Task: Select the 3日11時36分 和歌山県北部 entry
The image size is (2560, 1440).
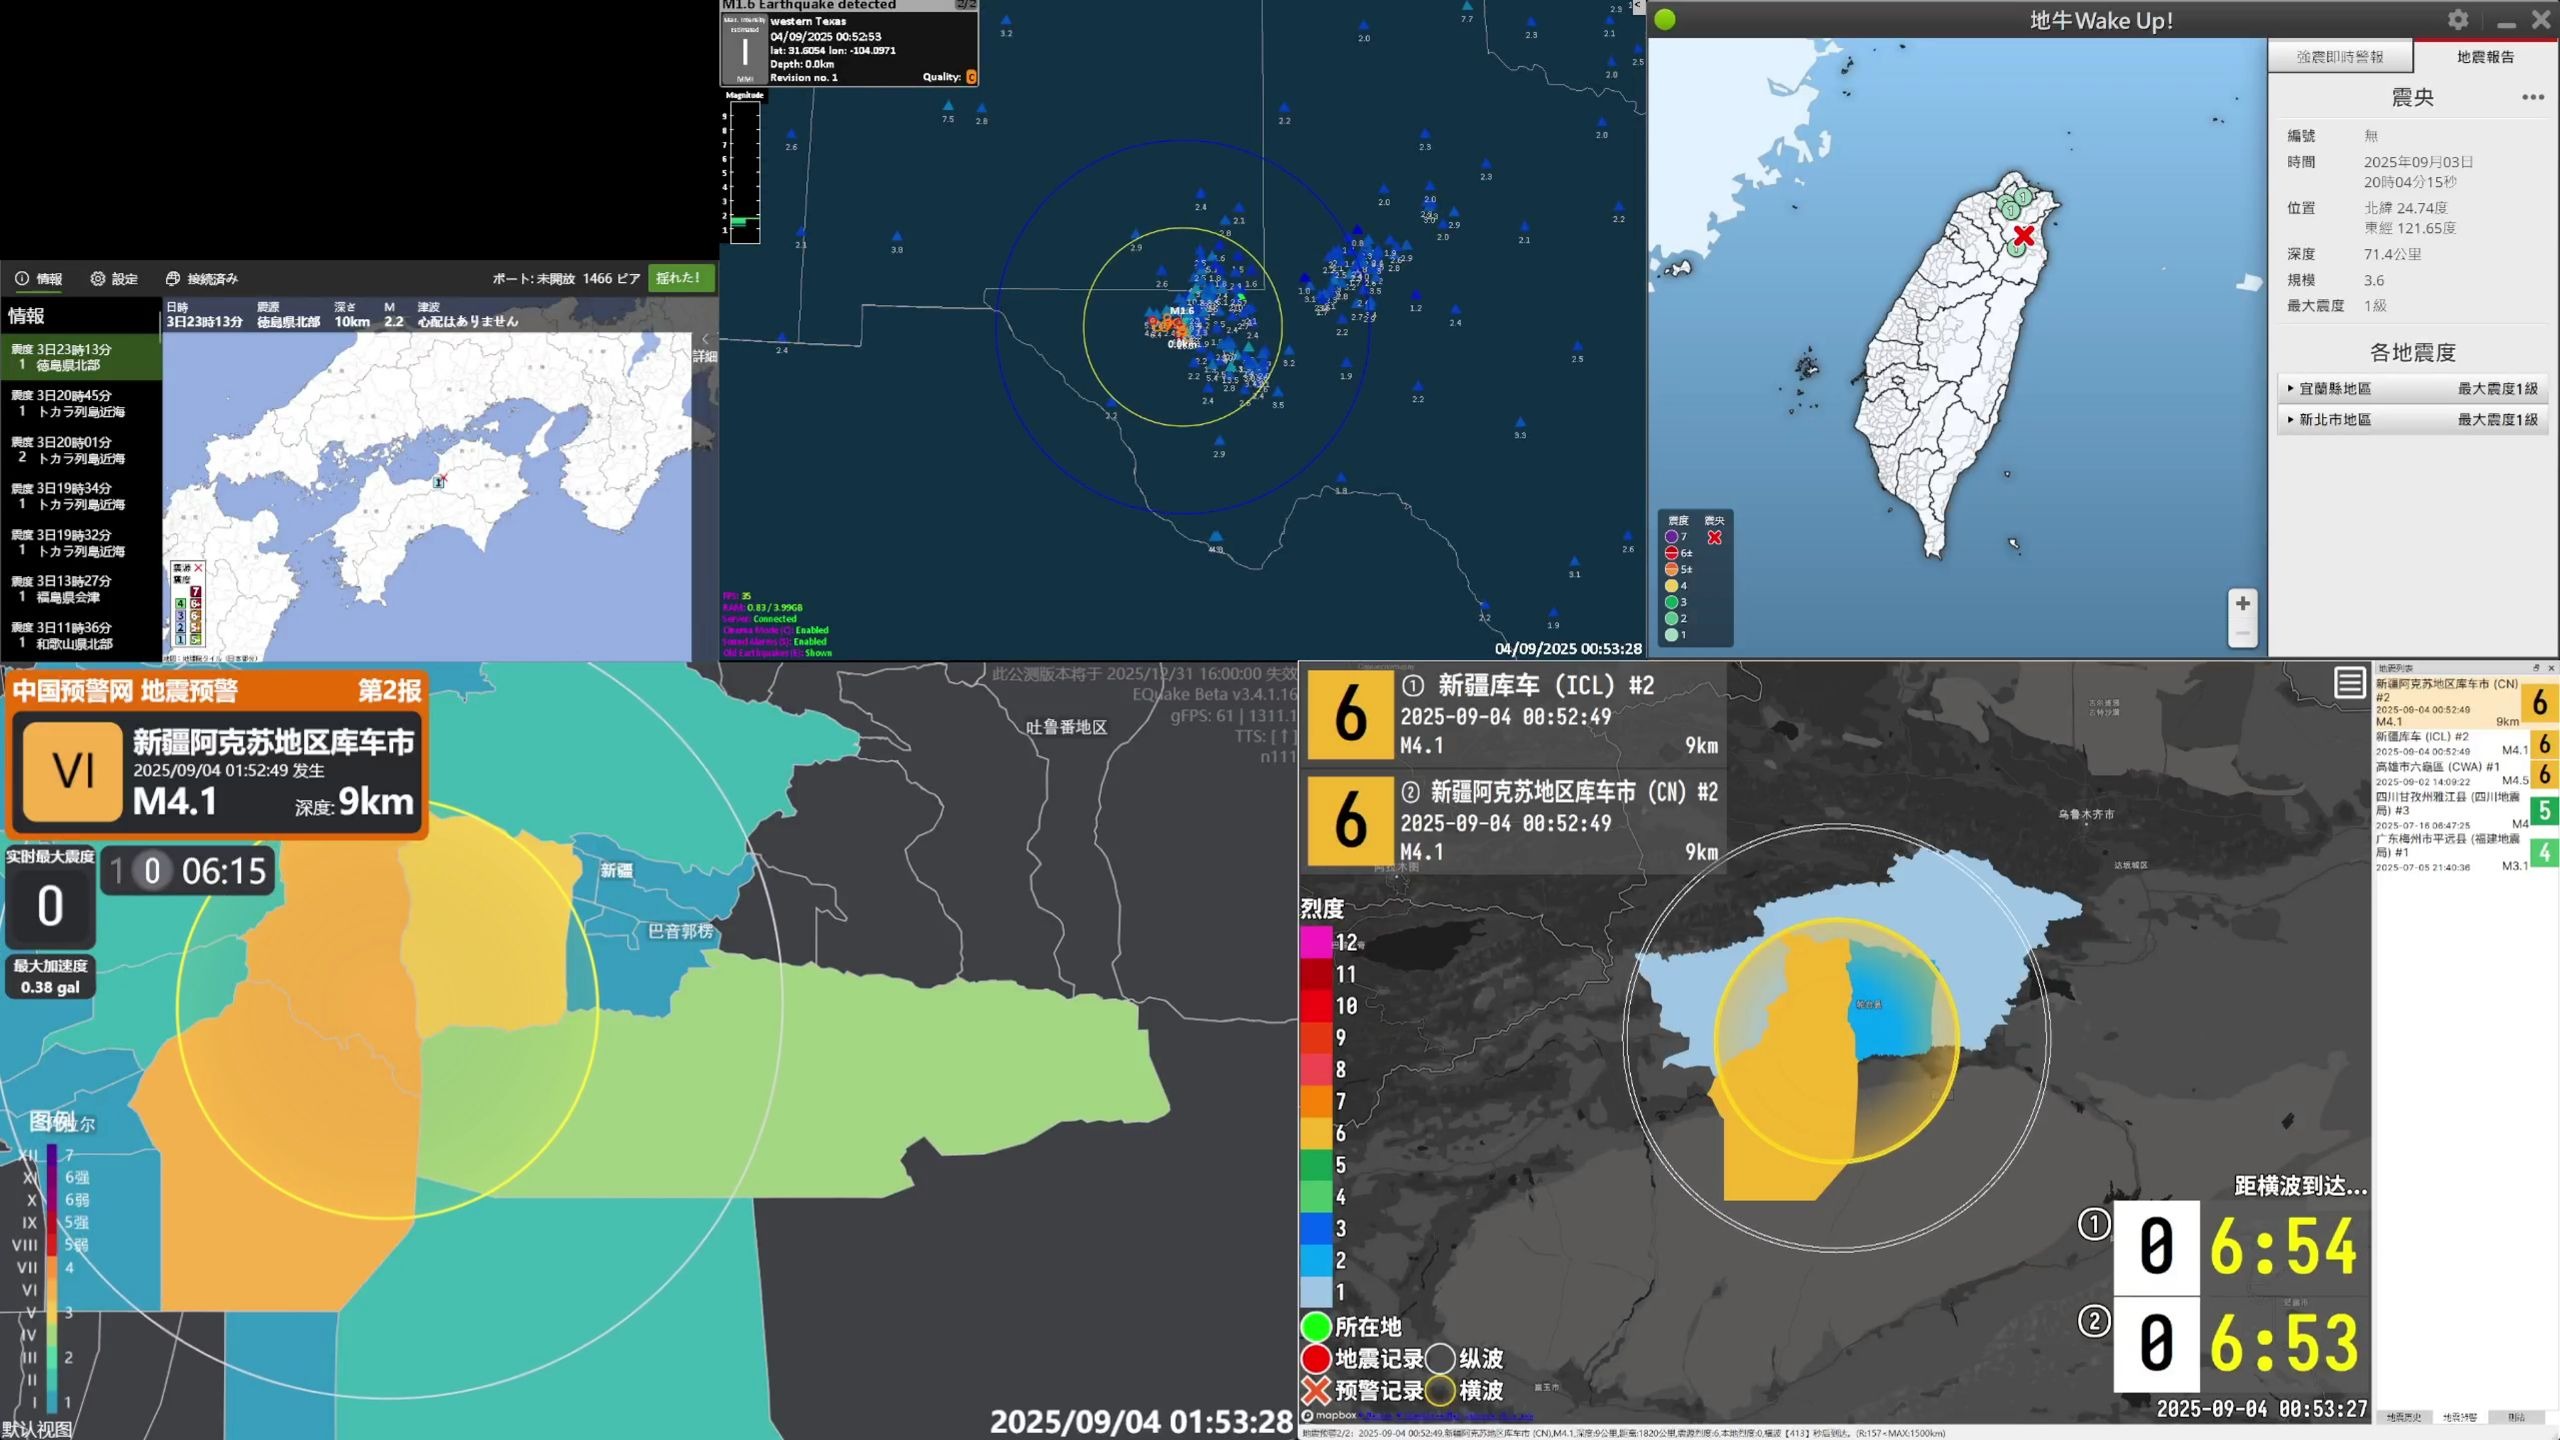Action: click(80, 635)
